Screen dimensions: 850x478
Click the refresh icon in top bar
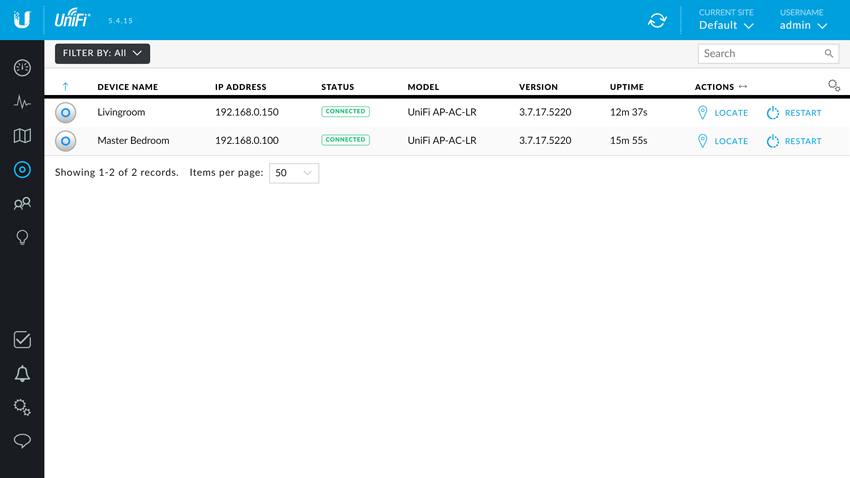[657, 20]
